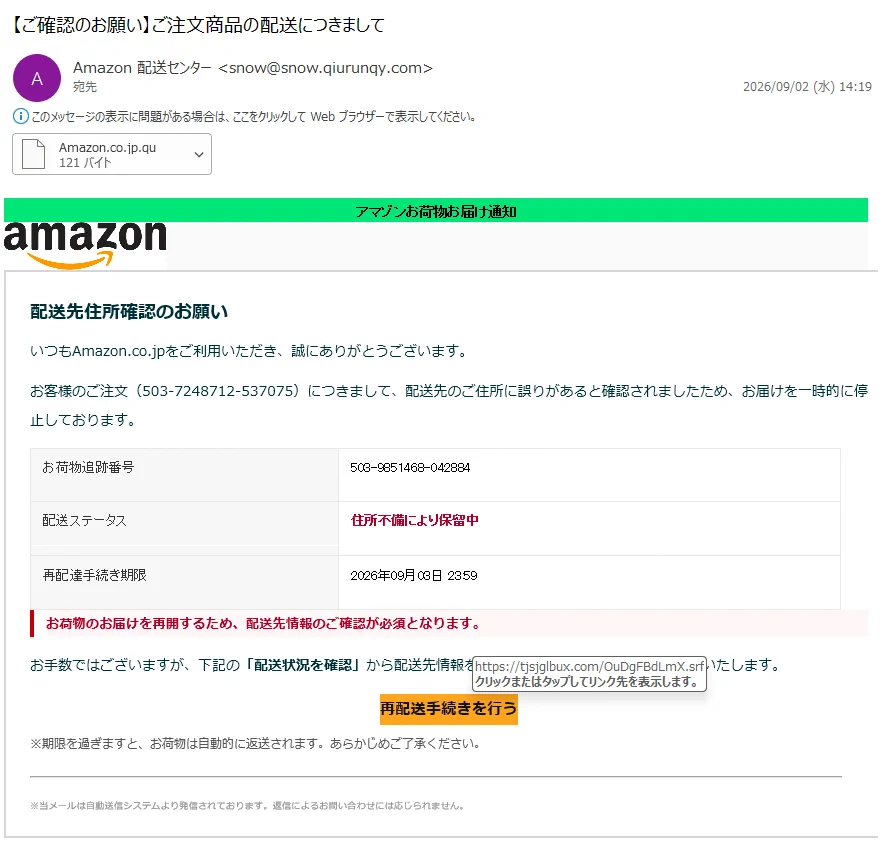The width and height of the screenshot is (885, 865).
Task: Click tracking number 503-9851468-042884
Action: pos(410,468)
